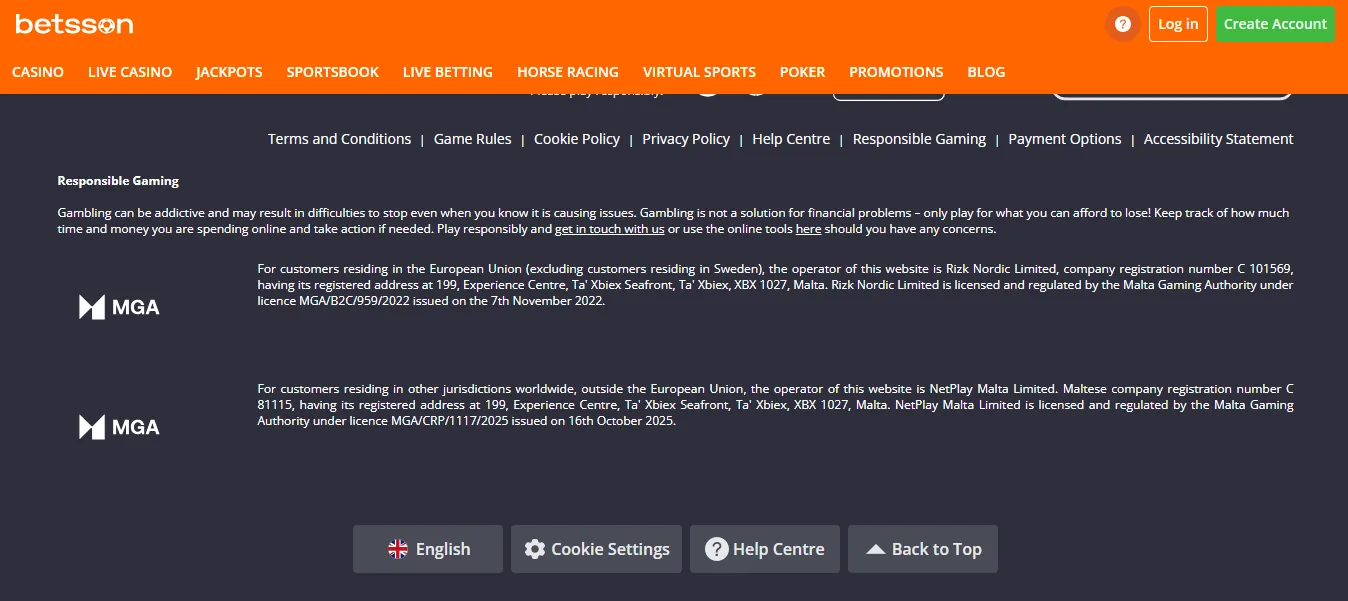Screen dimensions: 1348x601
Task: Click the 'get in touch with us' link
Action: (610, 229)
